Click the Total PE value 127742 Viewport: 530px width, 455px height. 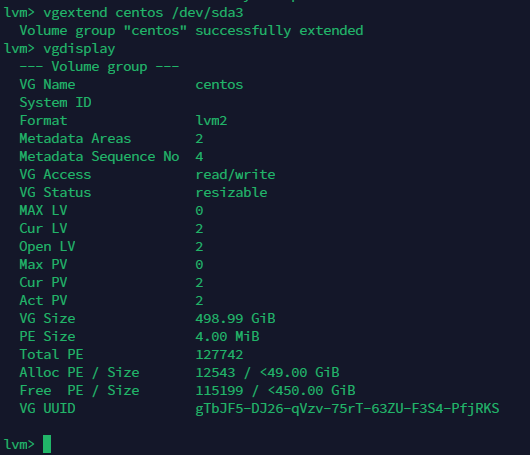point(219,355)
